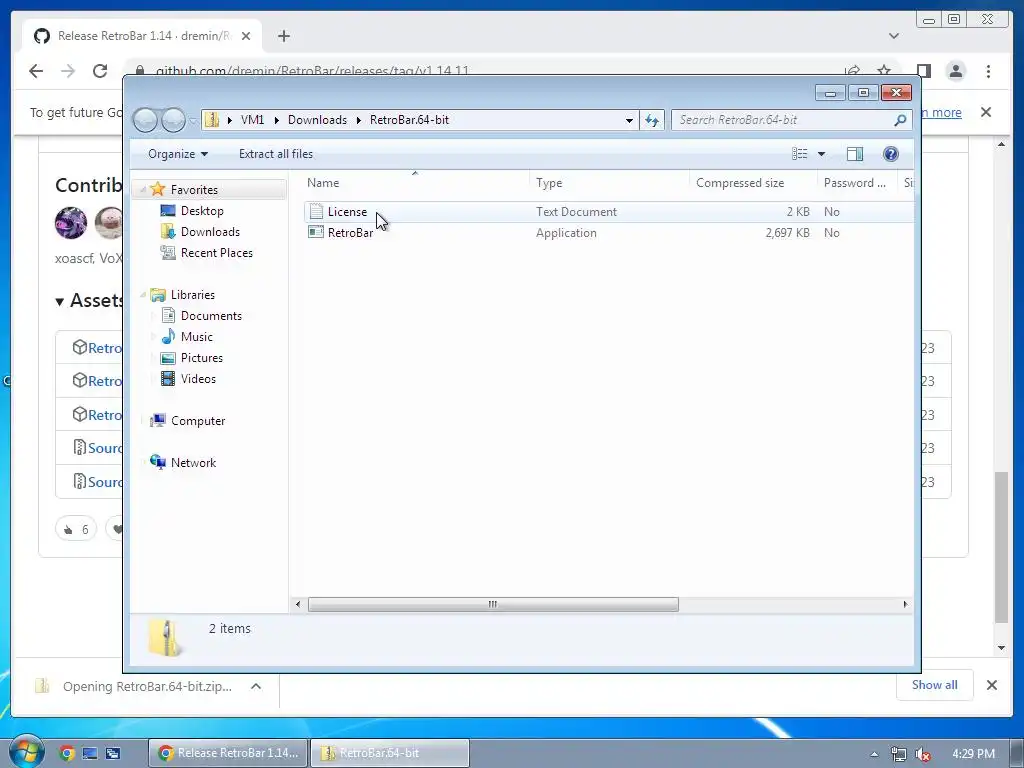Screen dimensions: 1024x768
Task: Click the Explorer horizontal scrollbar thumb
Action: click(493, 604)
